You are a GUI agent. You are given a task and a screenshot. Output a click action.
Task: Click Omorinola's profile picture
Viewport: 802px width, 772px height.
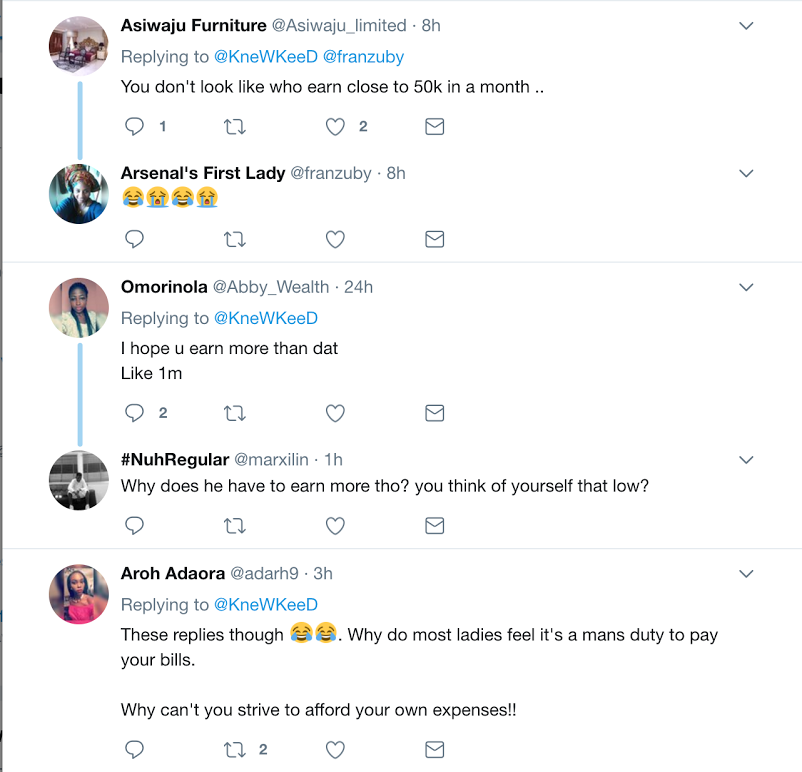pyautogui.click(x=78, y=307)
